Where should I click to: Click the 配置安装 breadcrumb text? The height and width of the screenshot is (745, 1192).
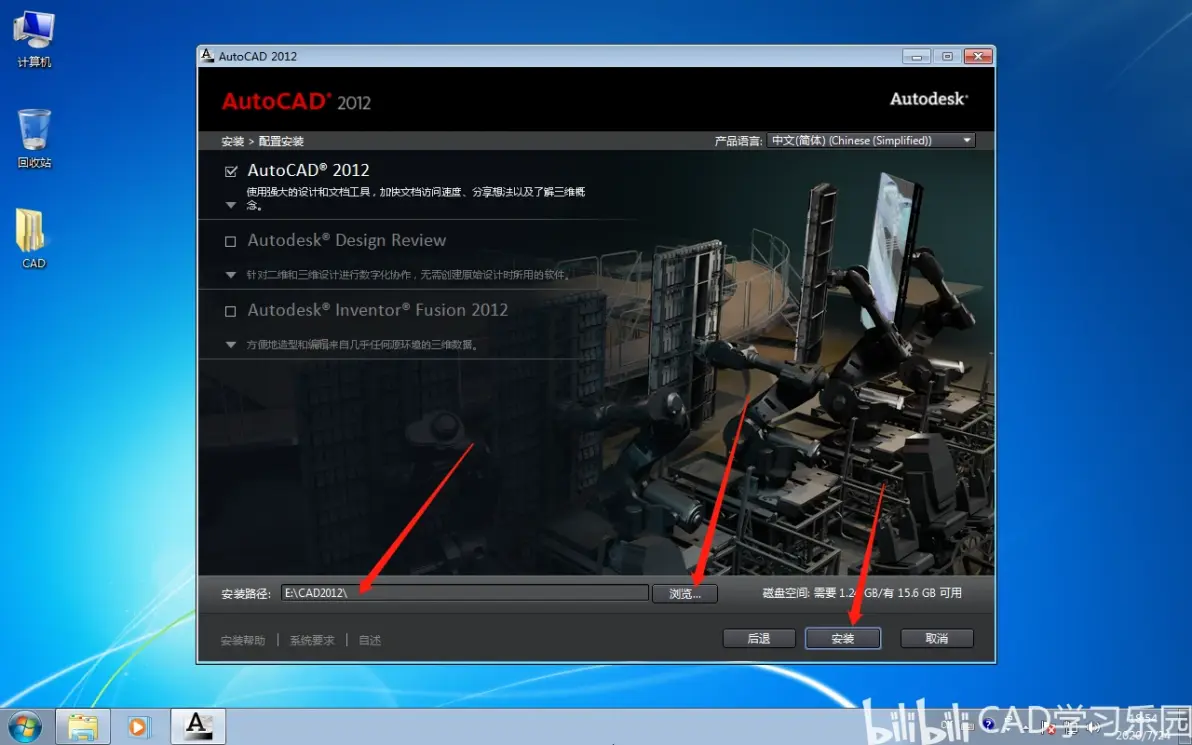pyautogui.click(x=281, y=141)
